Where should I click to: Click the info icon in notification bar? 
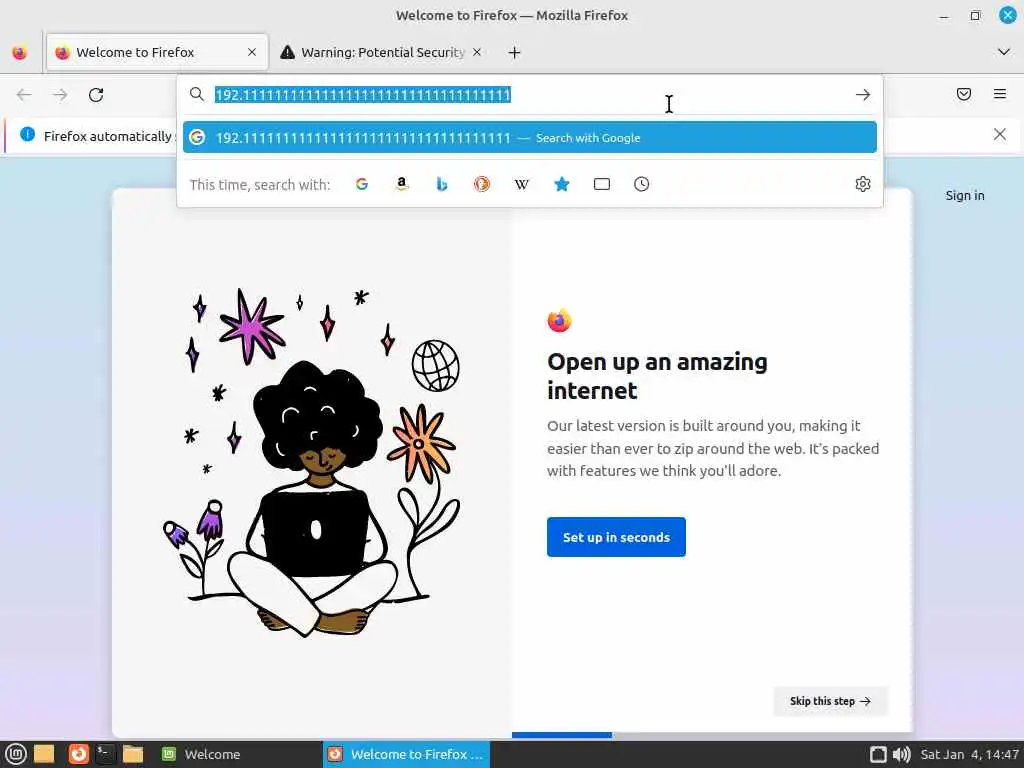pyautogui.click(x=27, y=135)
